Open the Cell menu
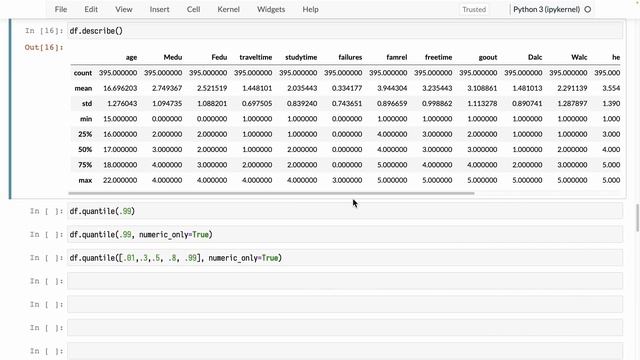The width and height of the screenshot is (640, 360). (193, 9)
